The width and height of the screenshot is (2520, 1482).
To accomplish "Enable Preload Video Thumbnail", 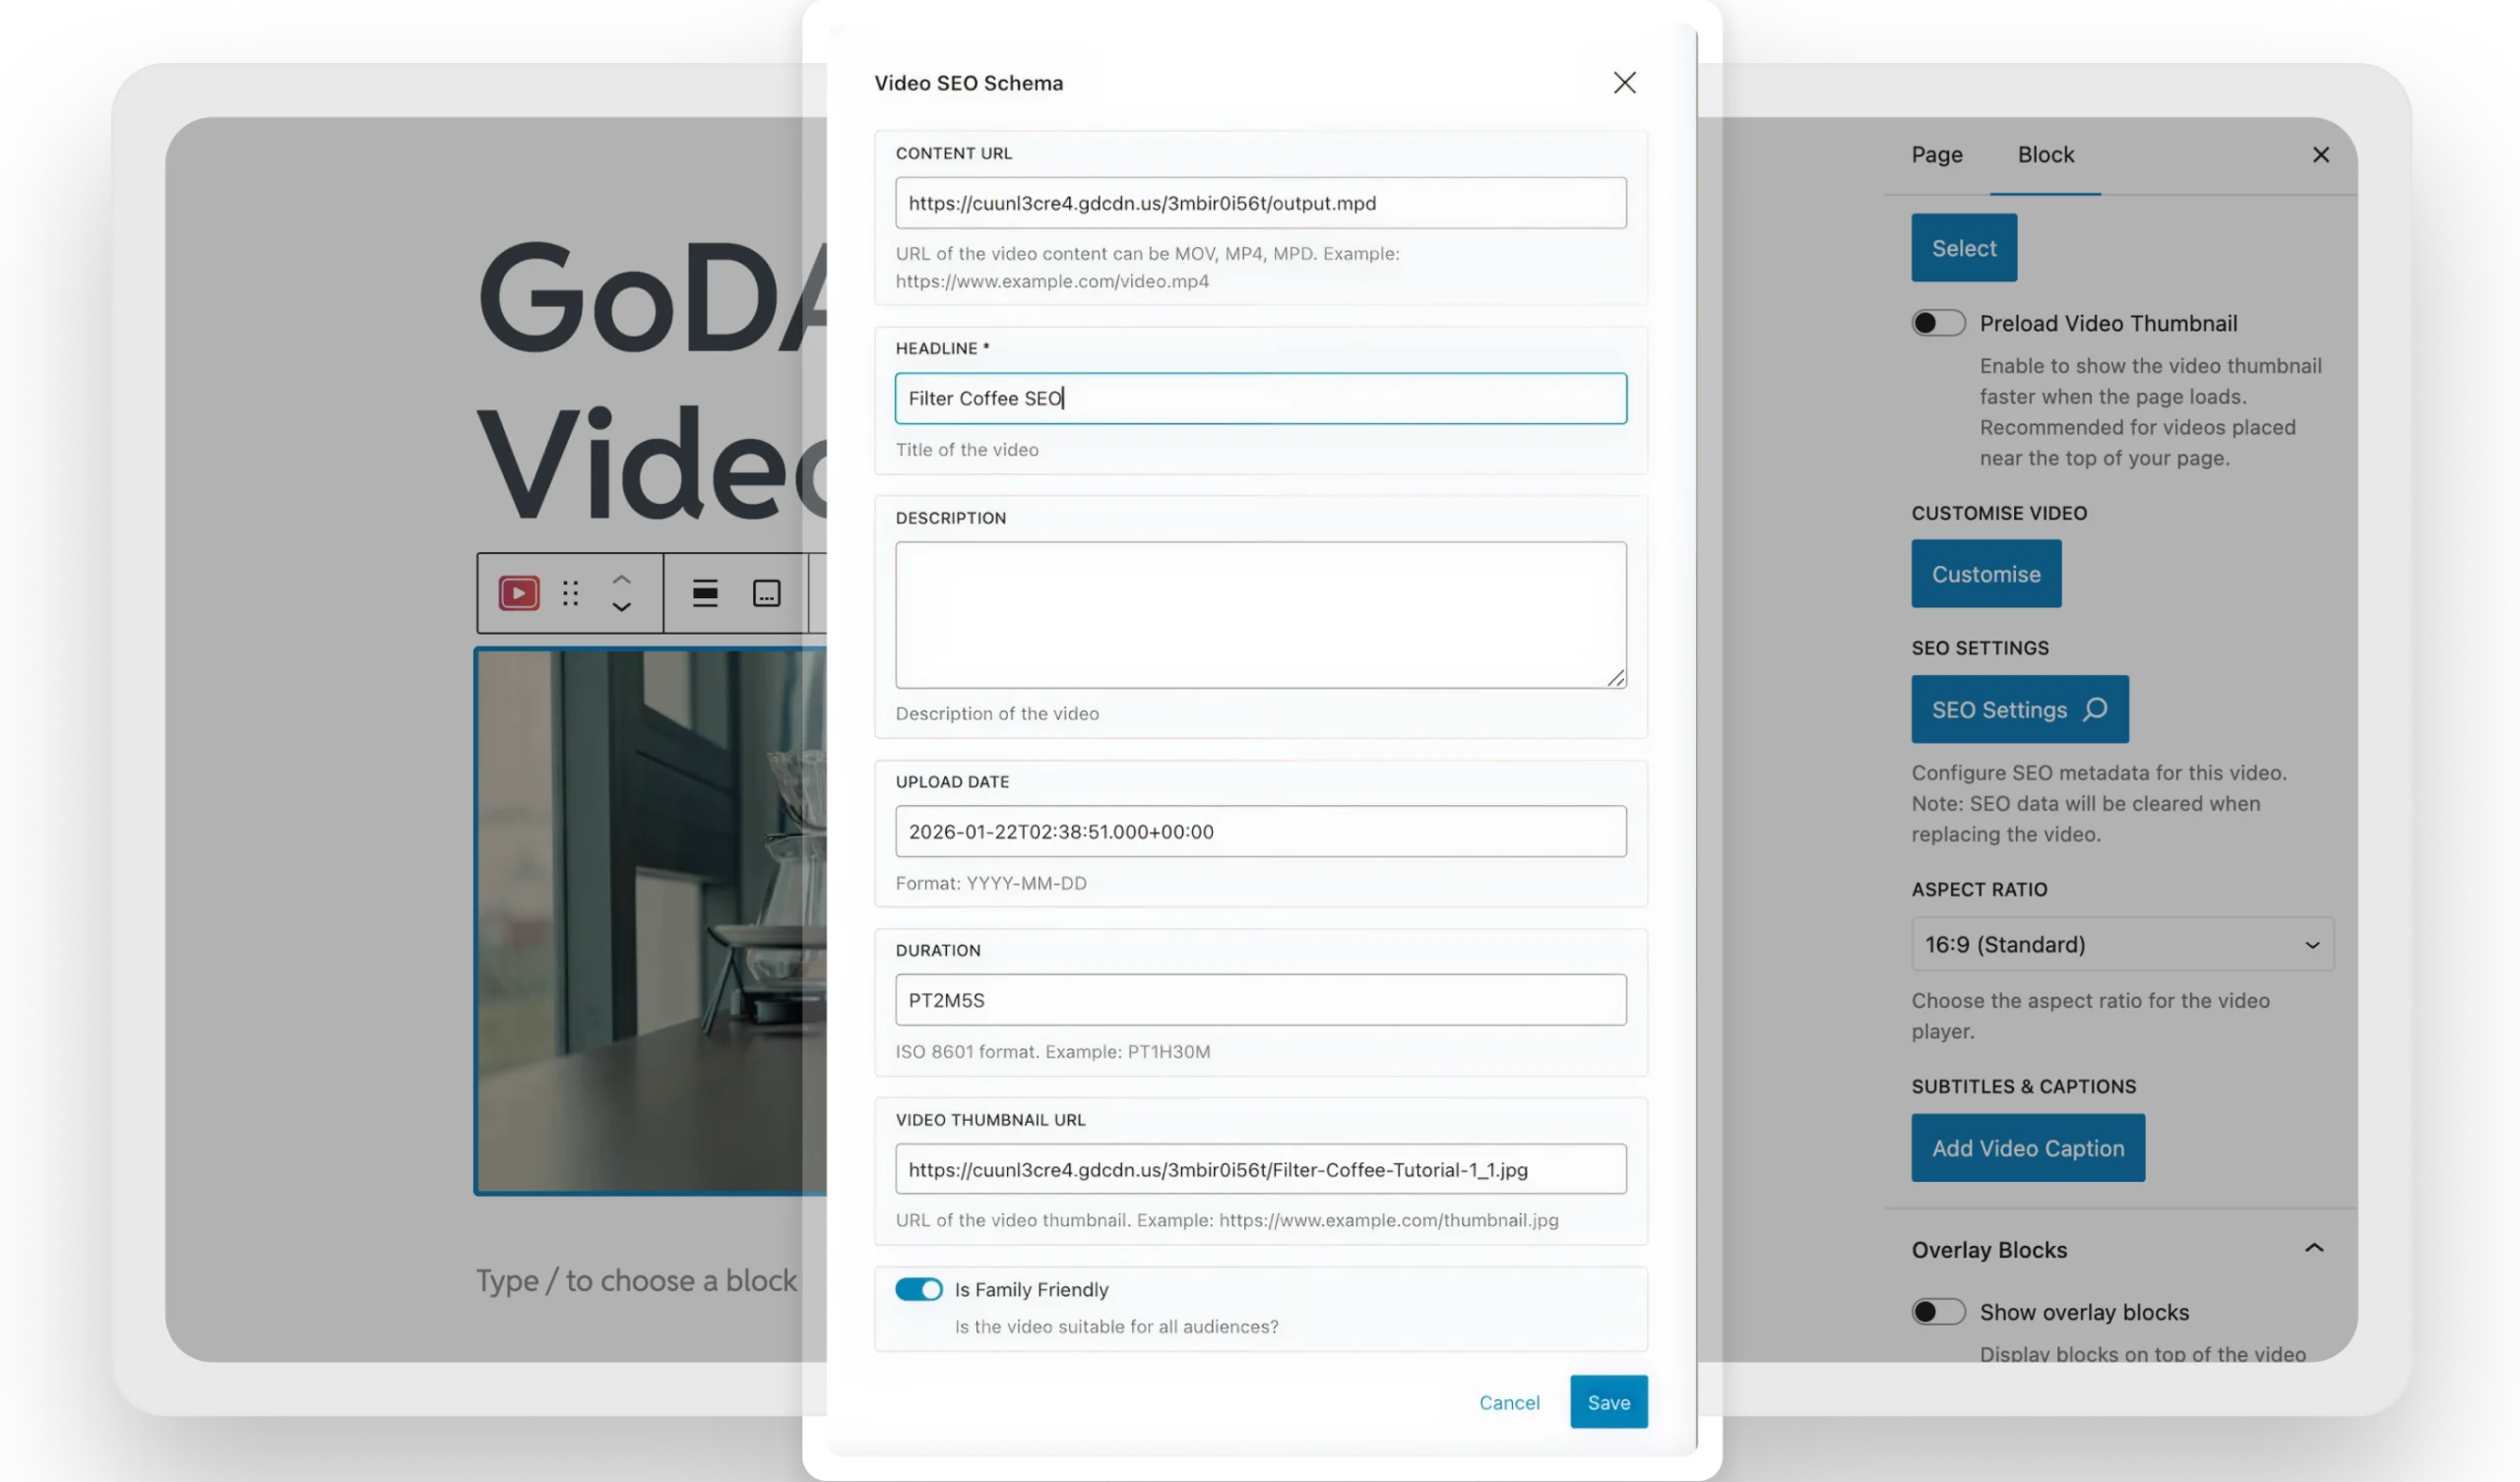I will coord(1937,323).
